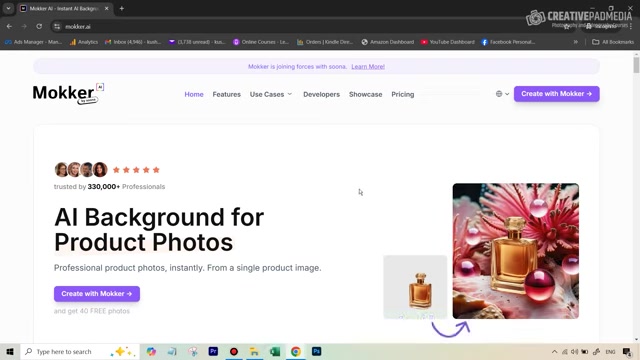Open the Chrome three-dot menu

pos(631,27)
